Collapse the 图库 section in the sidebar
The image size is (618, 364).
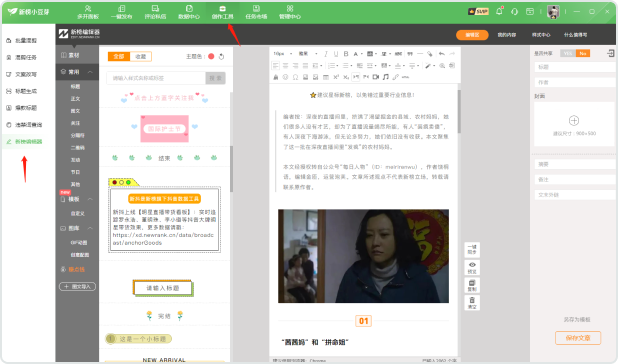pos(90,228)
